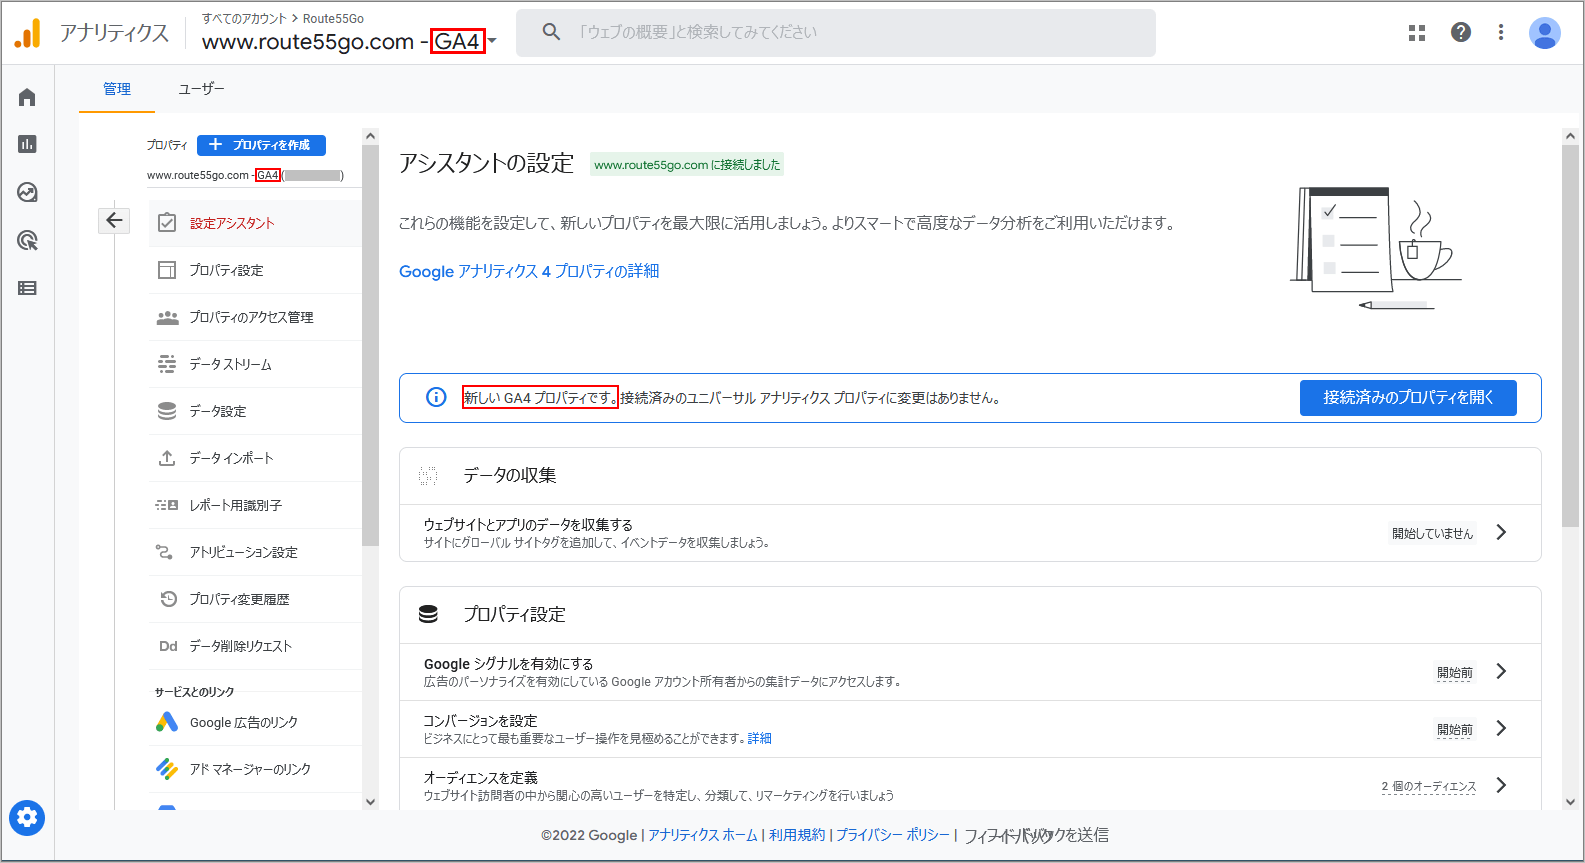
Task: Click the admin column scrollbar up arrow
Action: pos(371,136)
